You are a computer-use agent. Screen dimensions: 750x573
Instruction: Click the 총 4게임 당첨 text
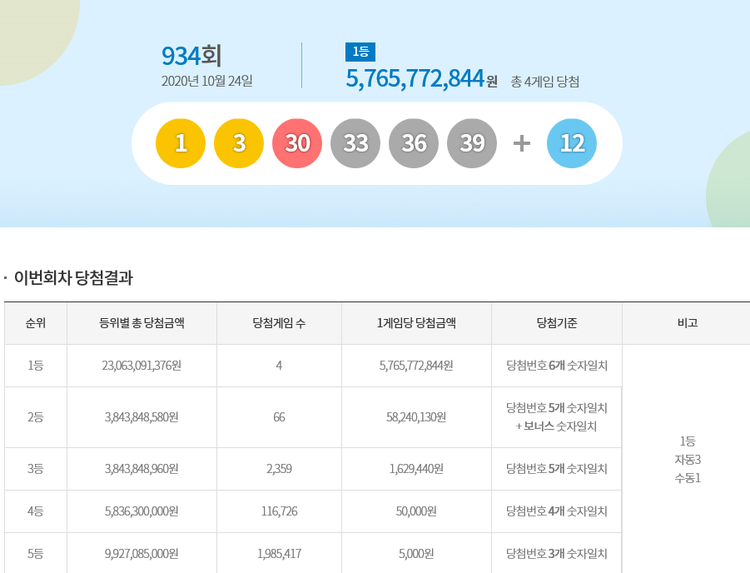pyautogui.click(x=545, y=82)
